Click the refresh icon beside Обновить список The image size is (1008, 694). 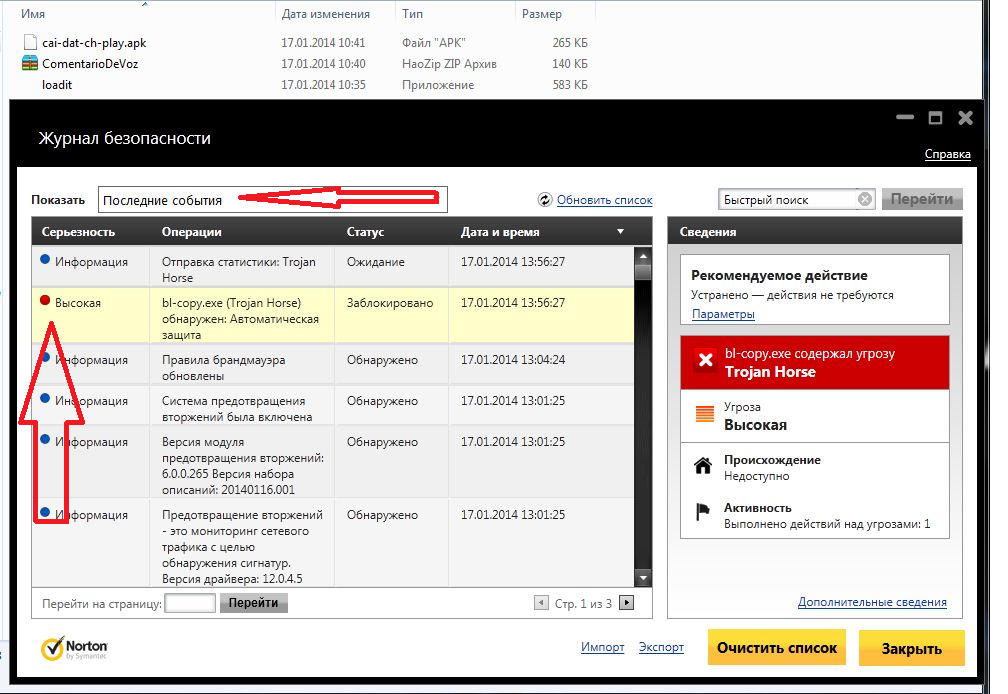tap(544, 200)
